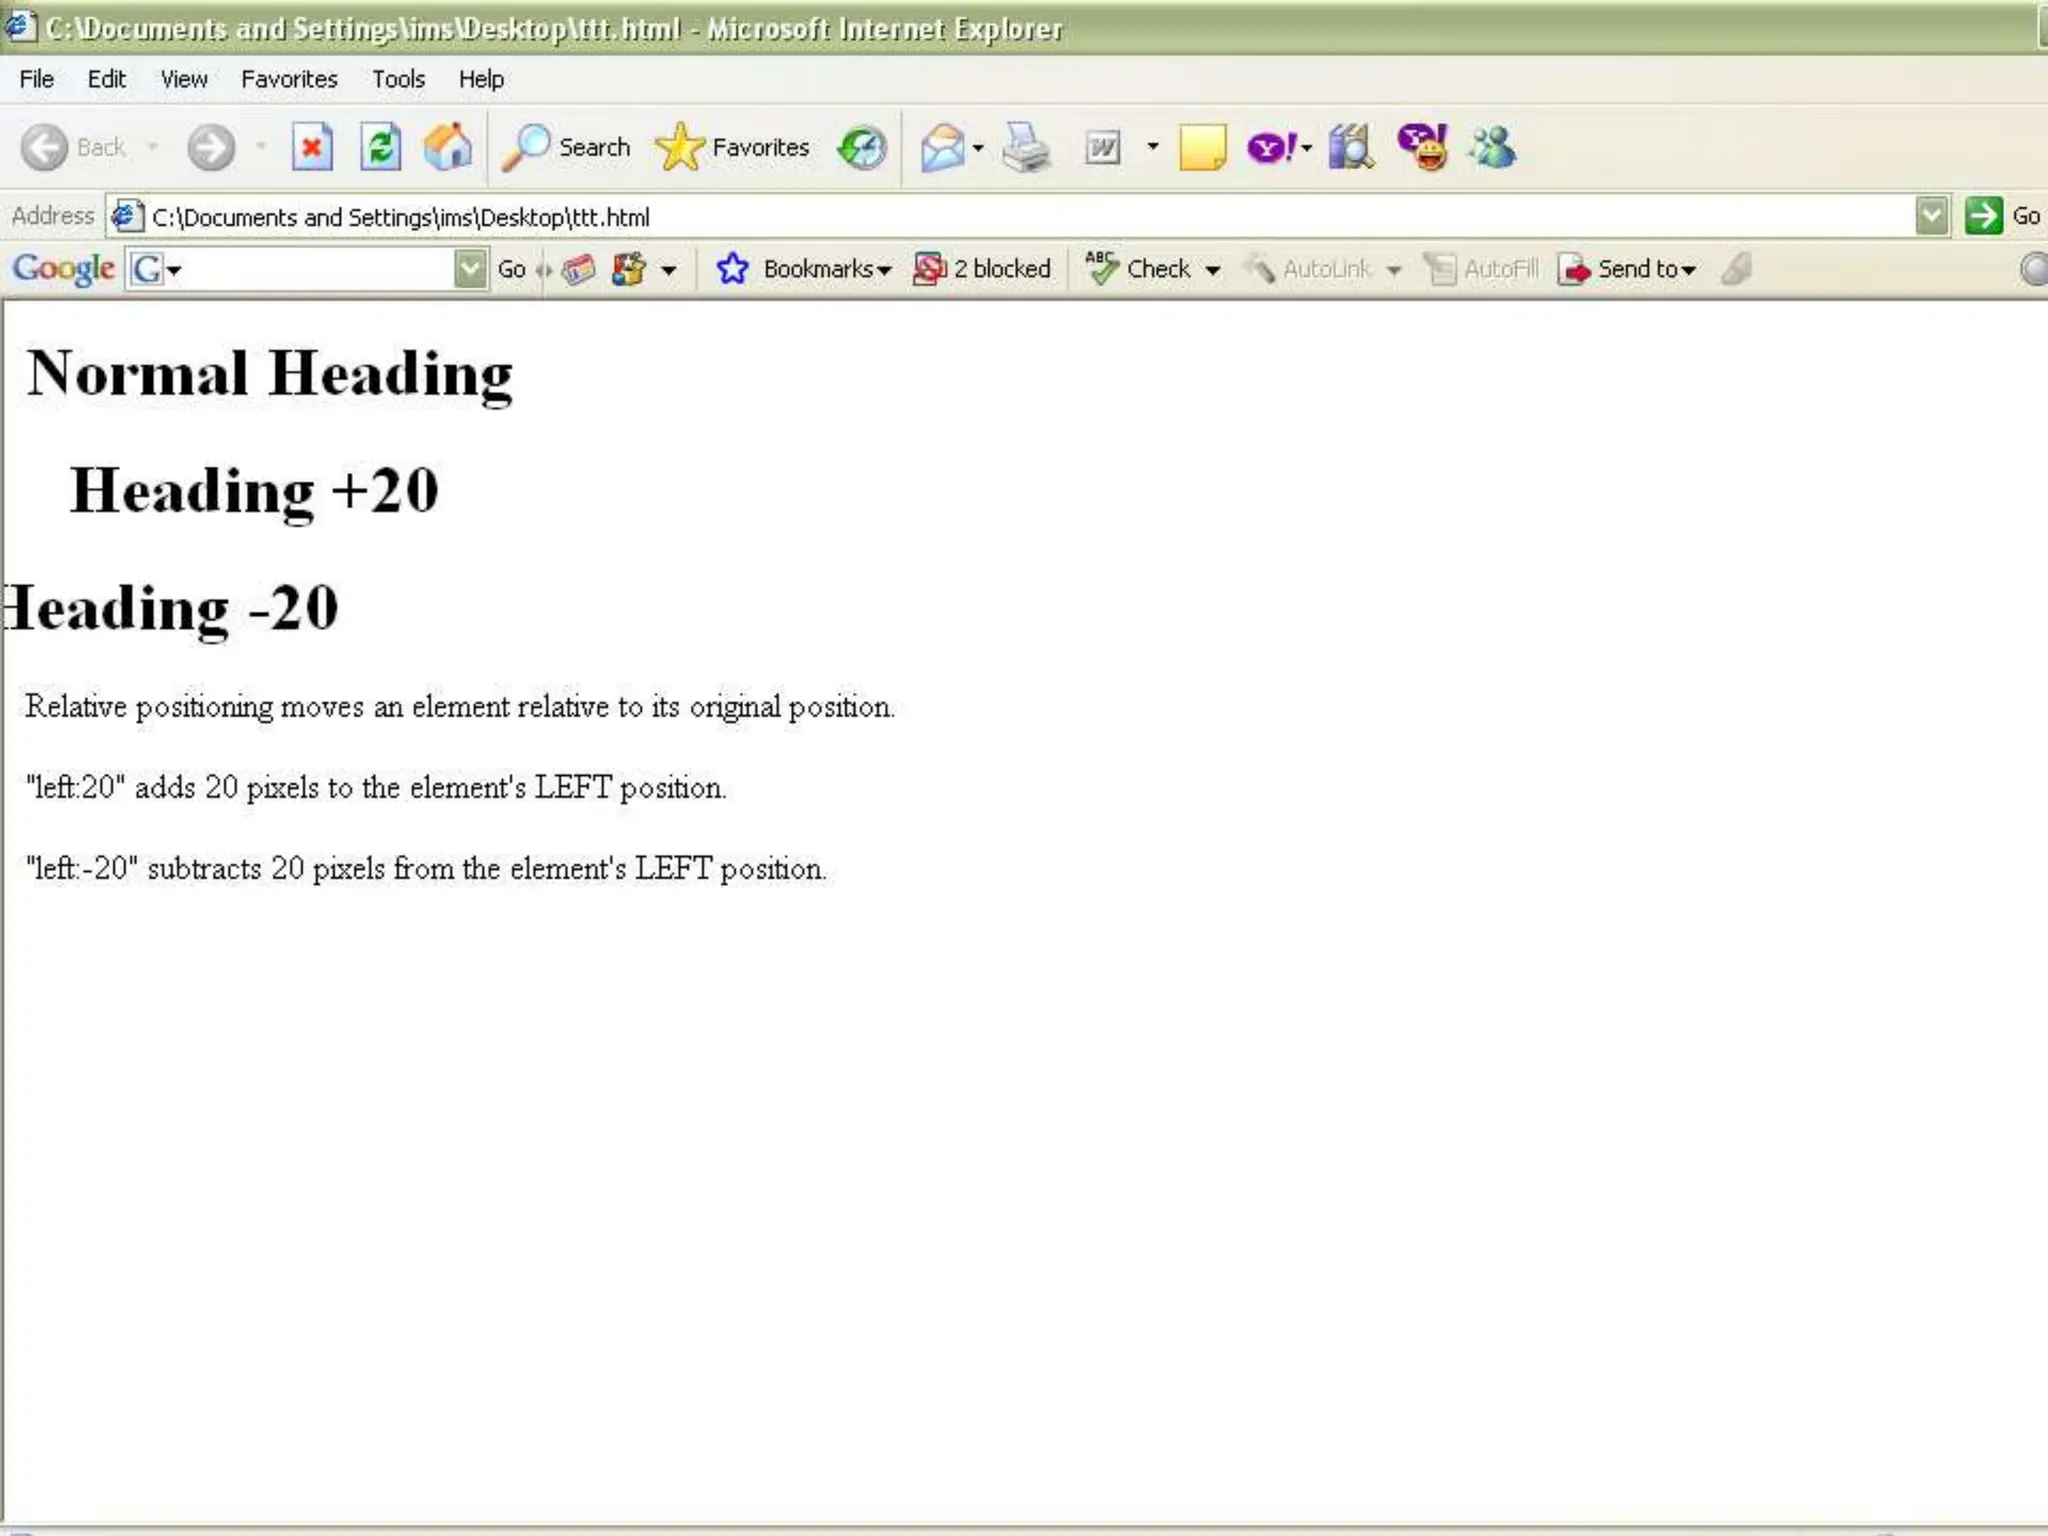Open the Tools menu
Screen dimensions: 2048x1536
(398, 79)
